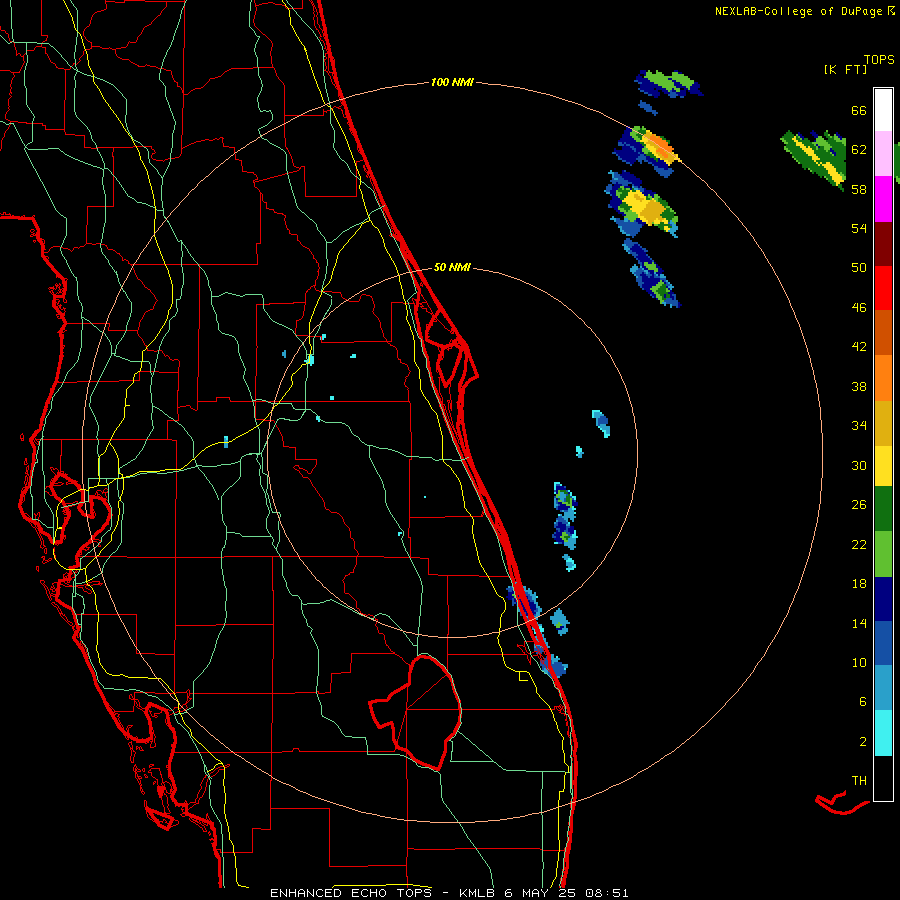The image size is (900, 900).
Task: Select the Enhanced Echo Tops KMLB caption
Action: [449, 893]
